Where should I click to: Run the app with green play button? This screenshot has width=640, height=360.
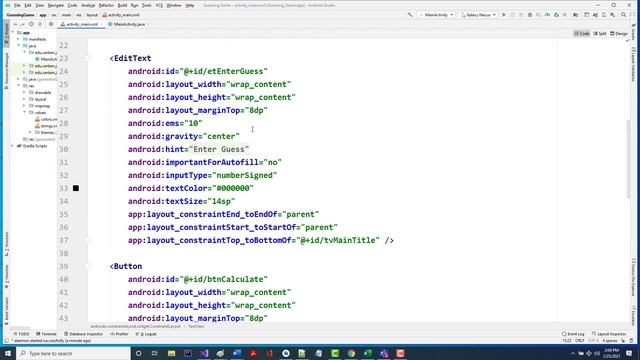(504, 15)
